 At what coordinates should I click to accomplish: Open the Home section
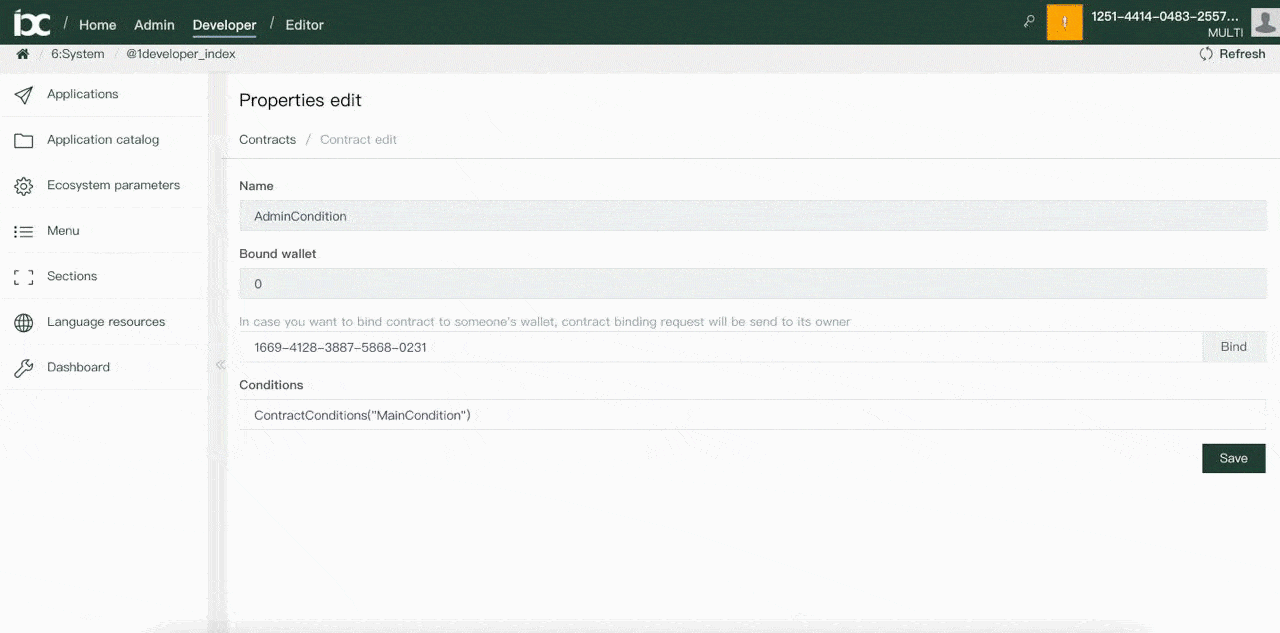pos(97,25)
